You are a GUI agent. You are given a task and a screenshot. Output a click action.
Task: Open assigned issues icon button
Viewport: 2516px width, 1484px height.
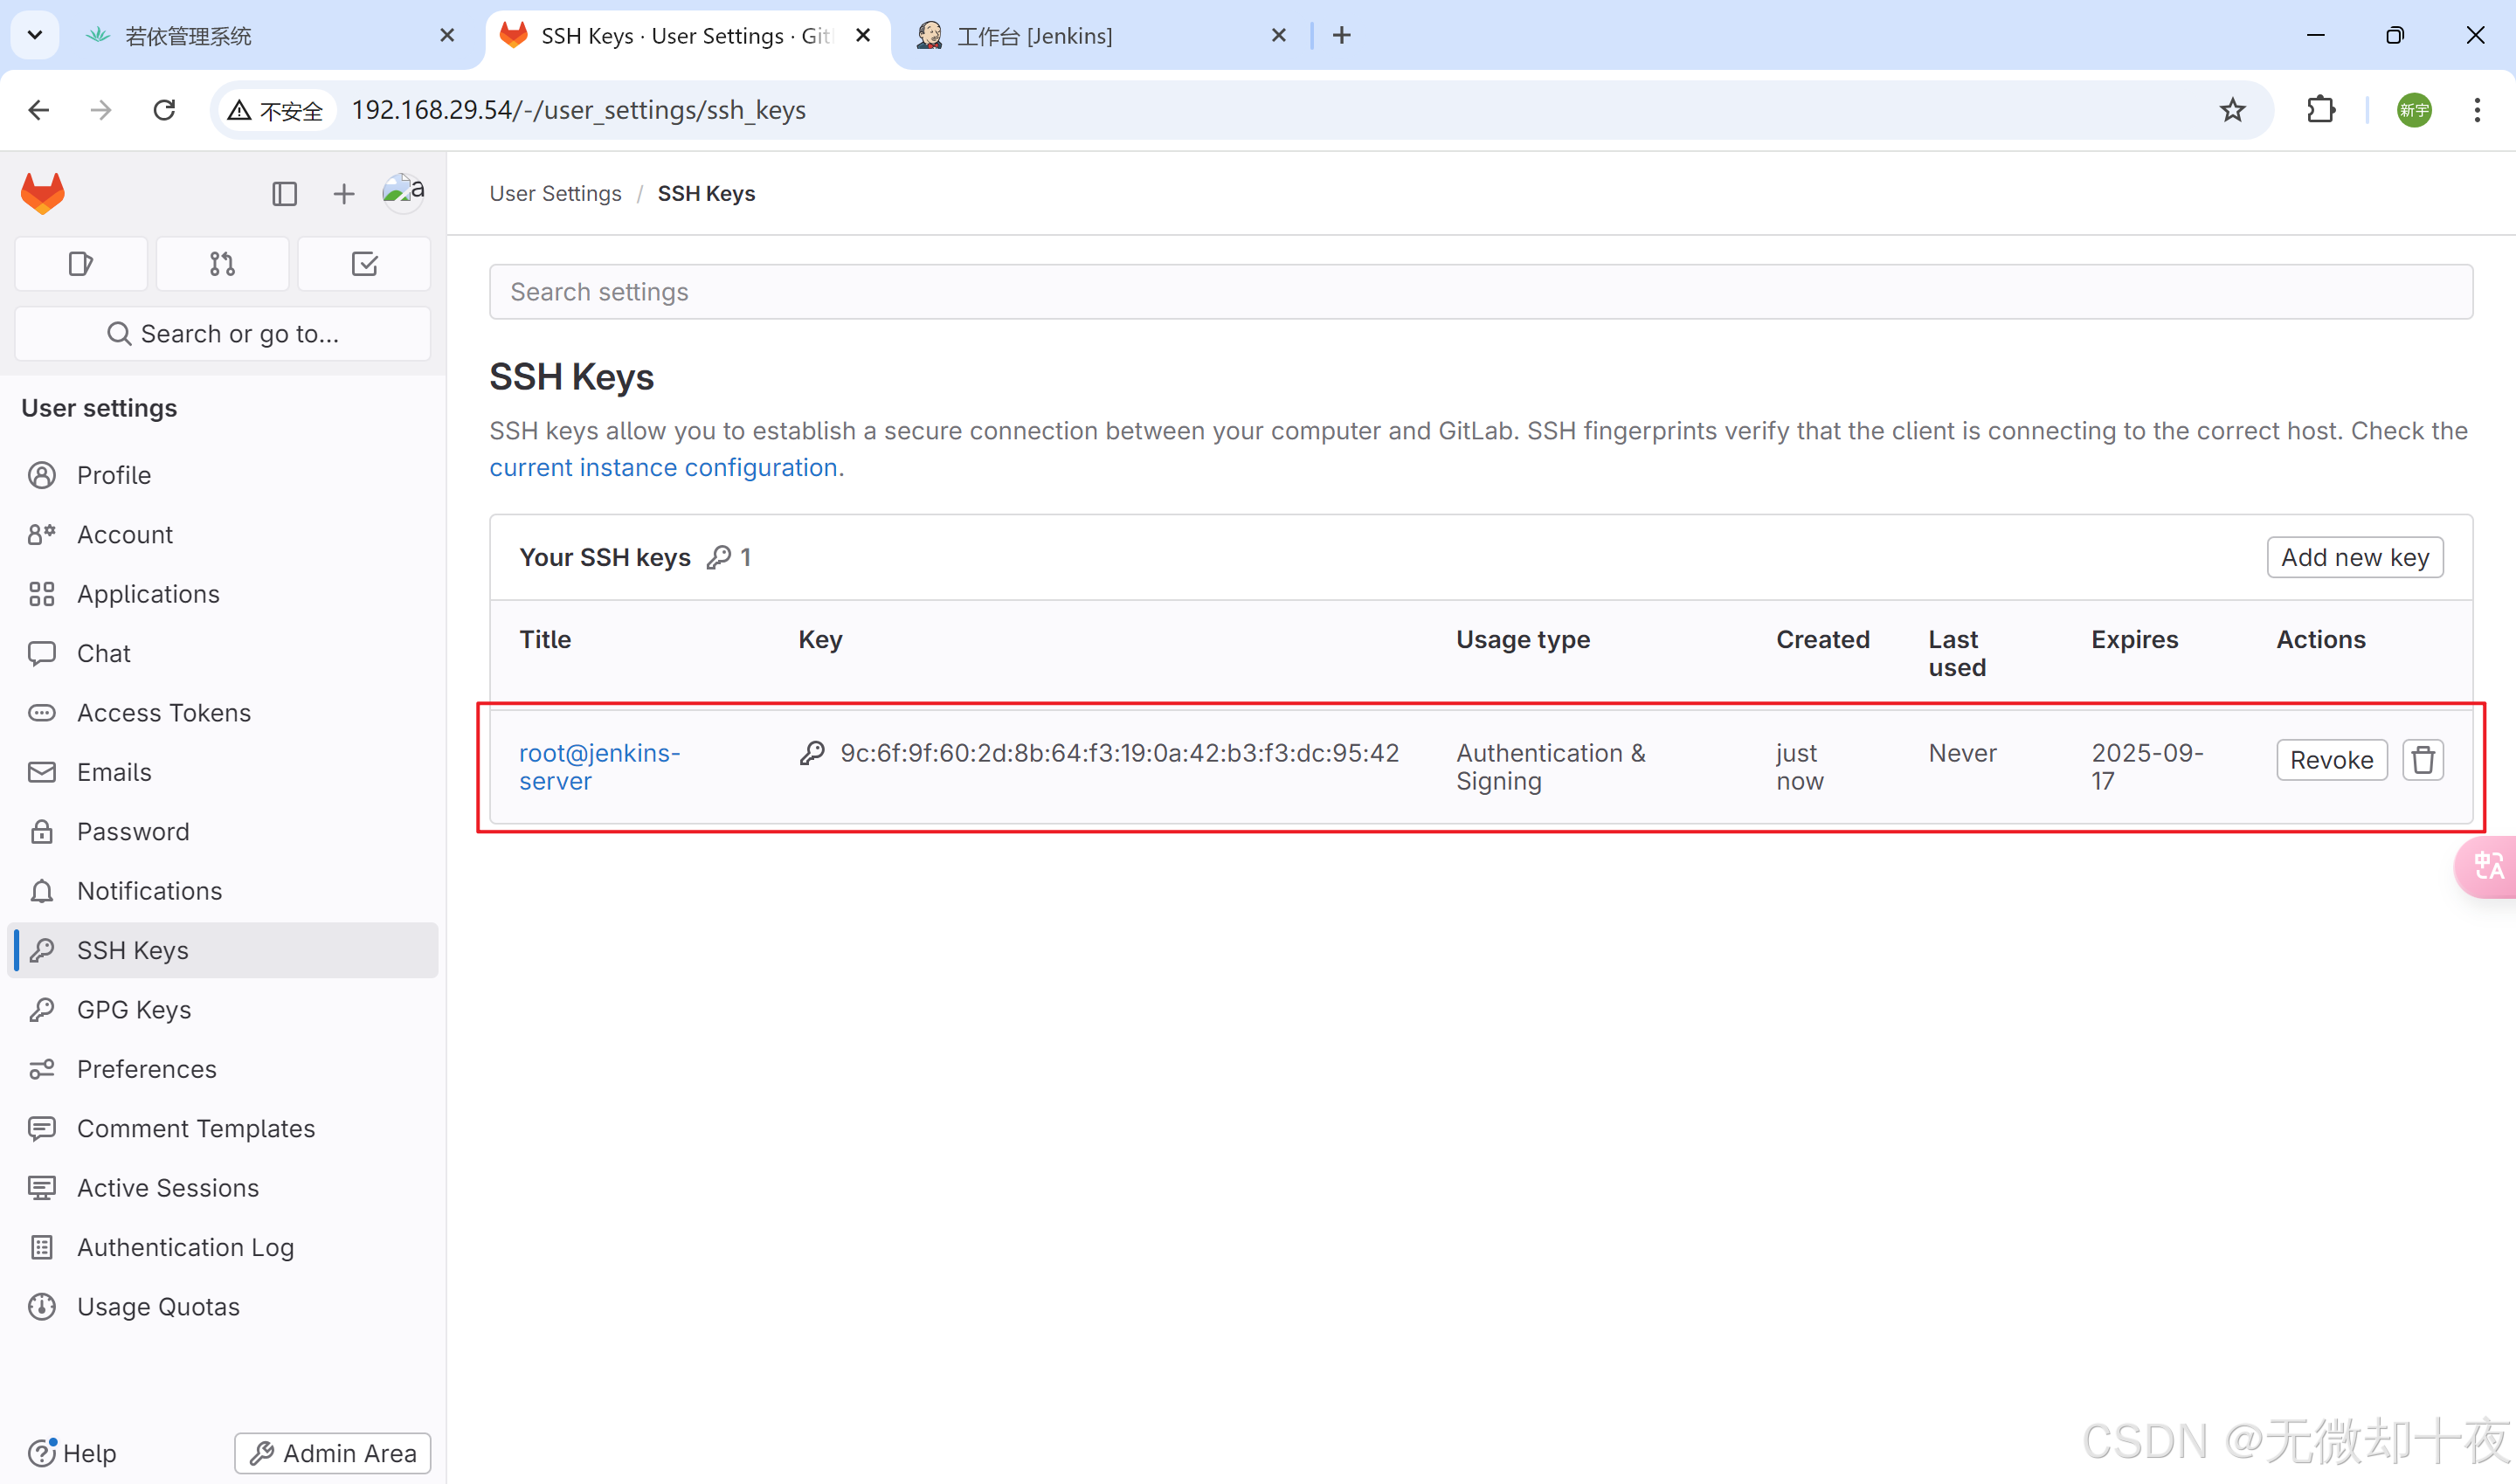[x=81, y=264]
